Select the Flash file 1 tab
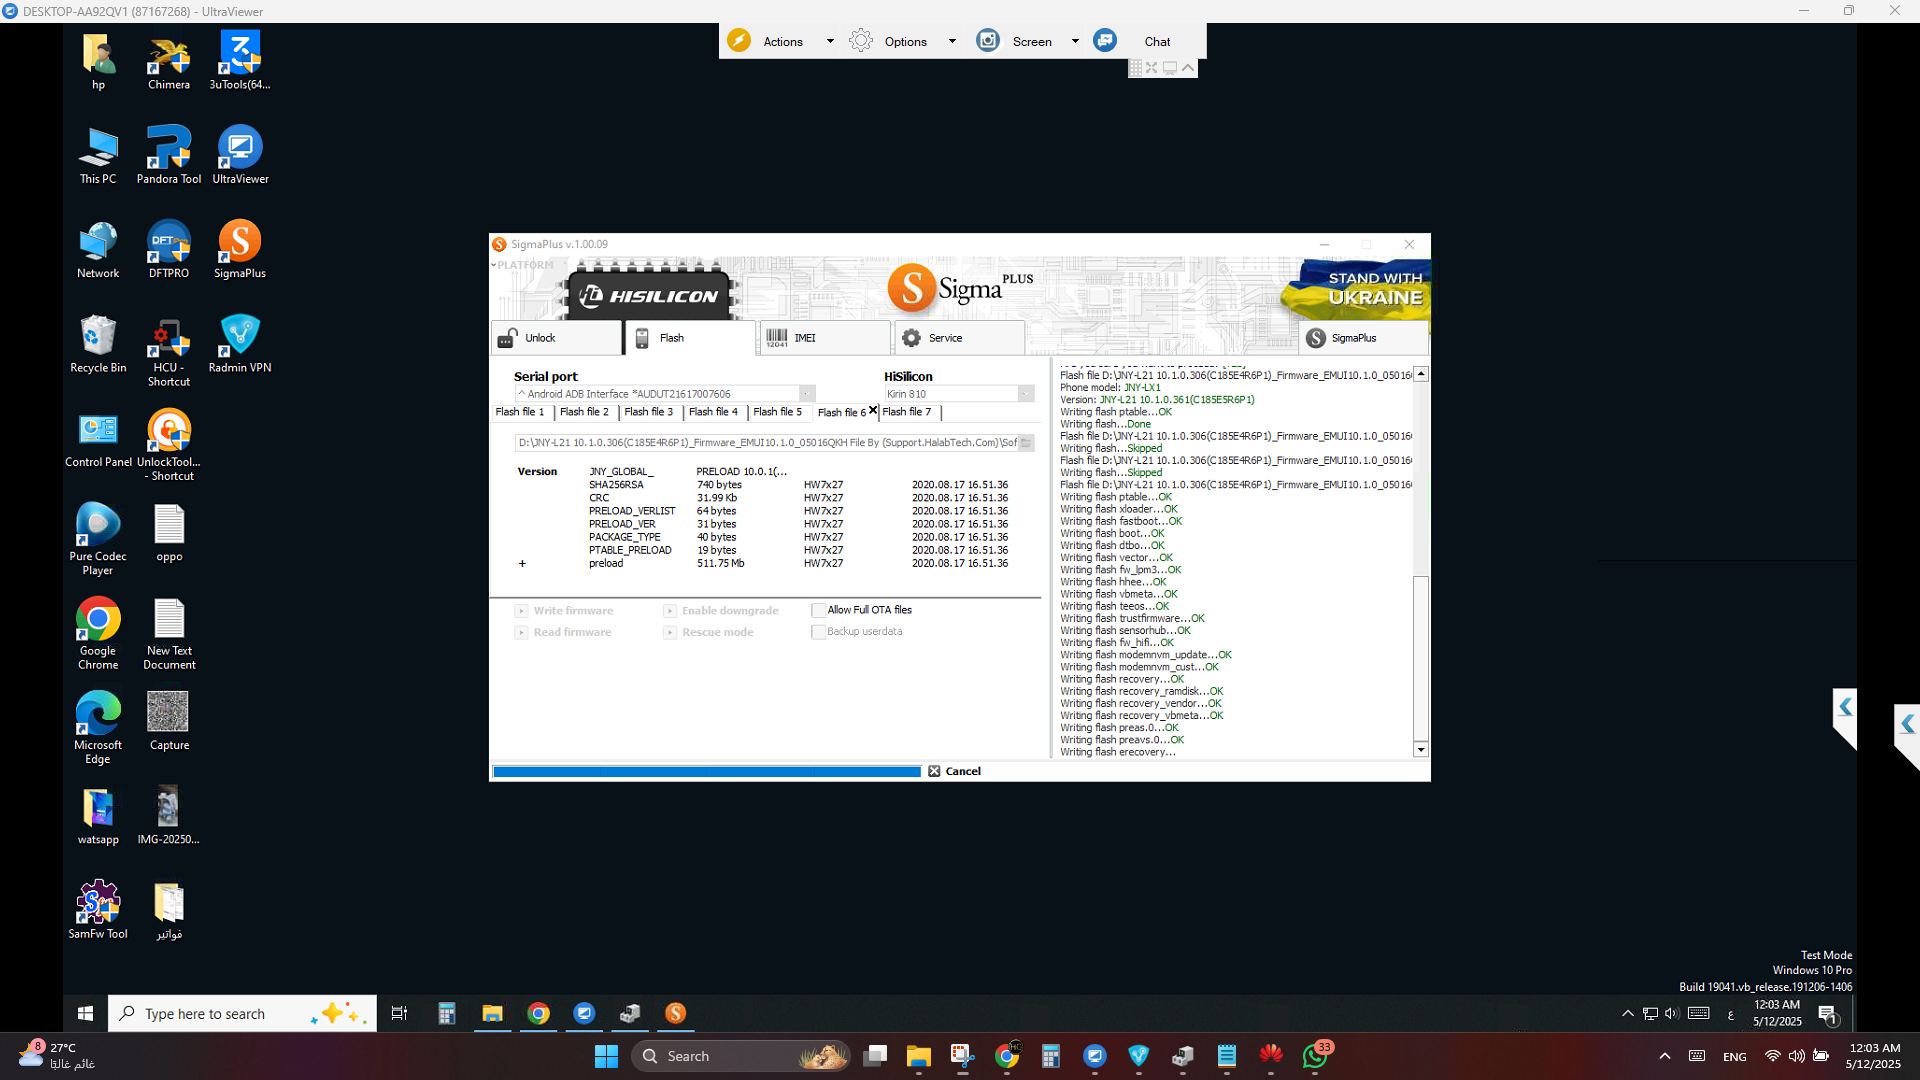 (520, 412)
